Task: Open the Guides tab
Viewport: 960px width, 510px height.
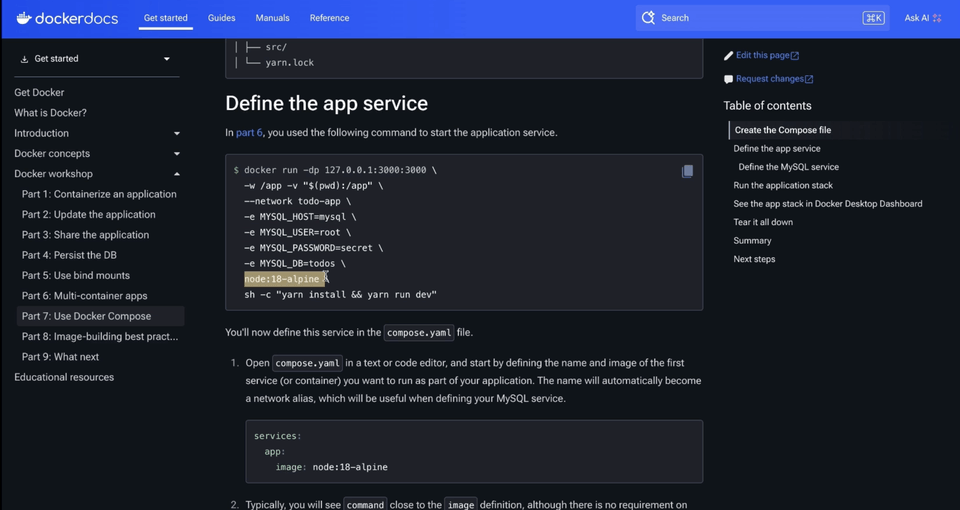Action: point(222,18)
